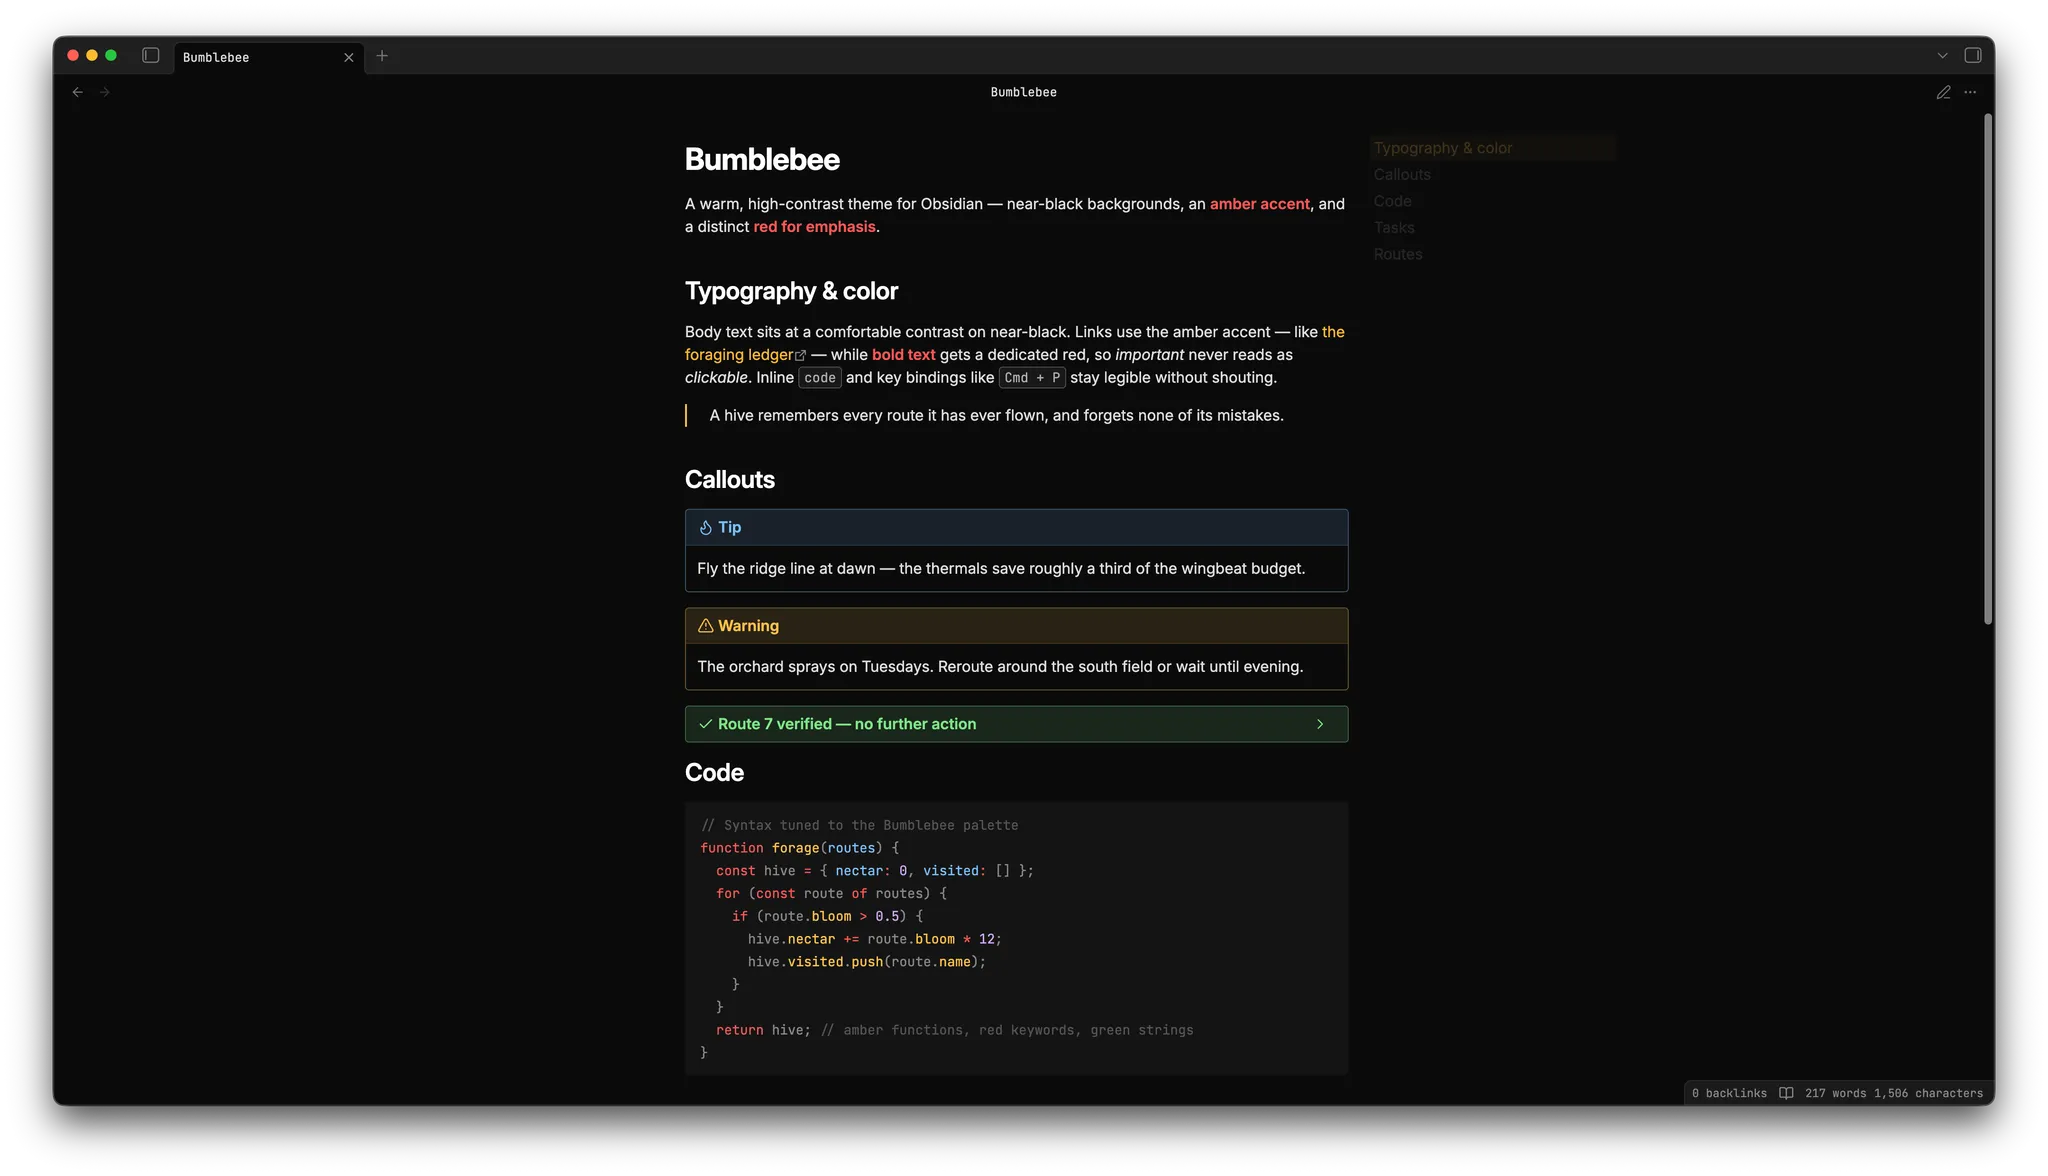Click the Warning callout triangle icon
Viewport: 2048px width, 1176px height.
(705, 626)
